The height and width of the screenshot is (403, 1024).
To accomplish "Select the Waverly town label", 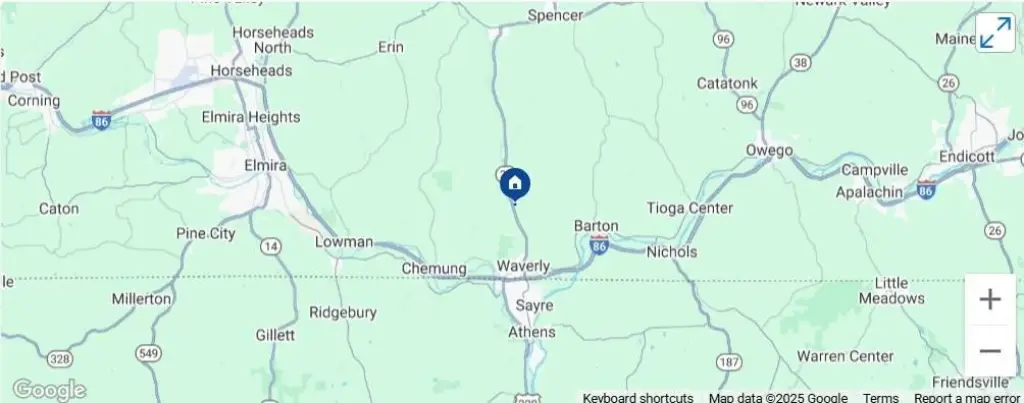I will pyautogui.click(x=523, y=266).
